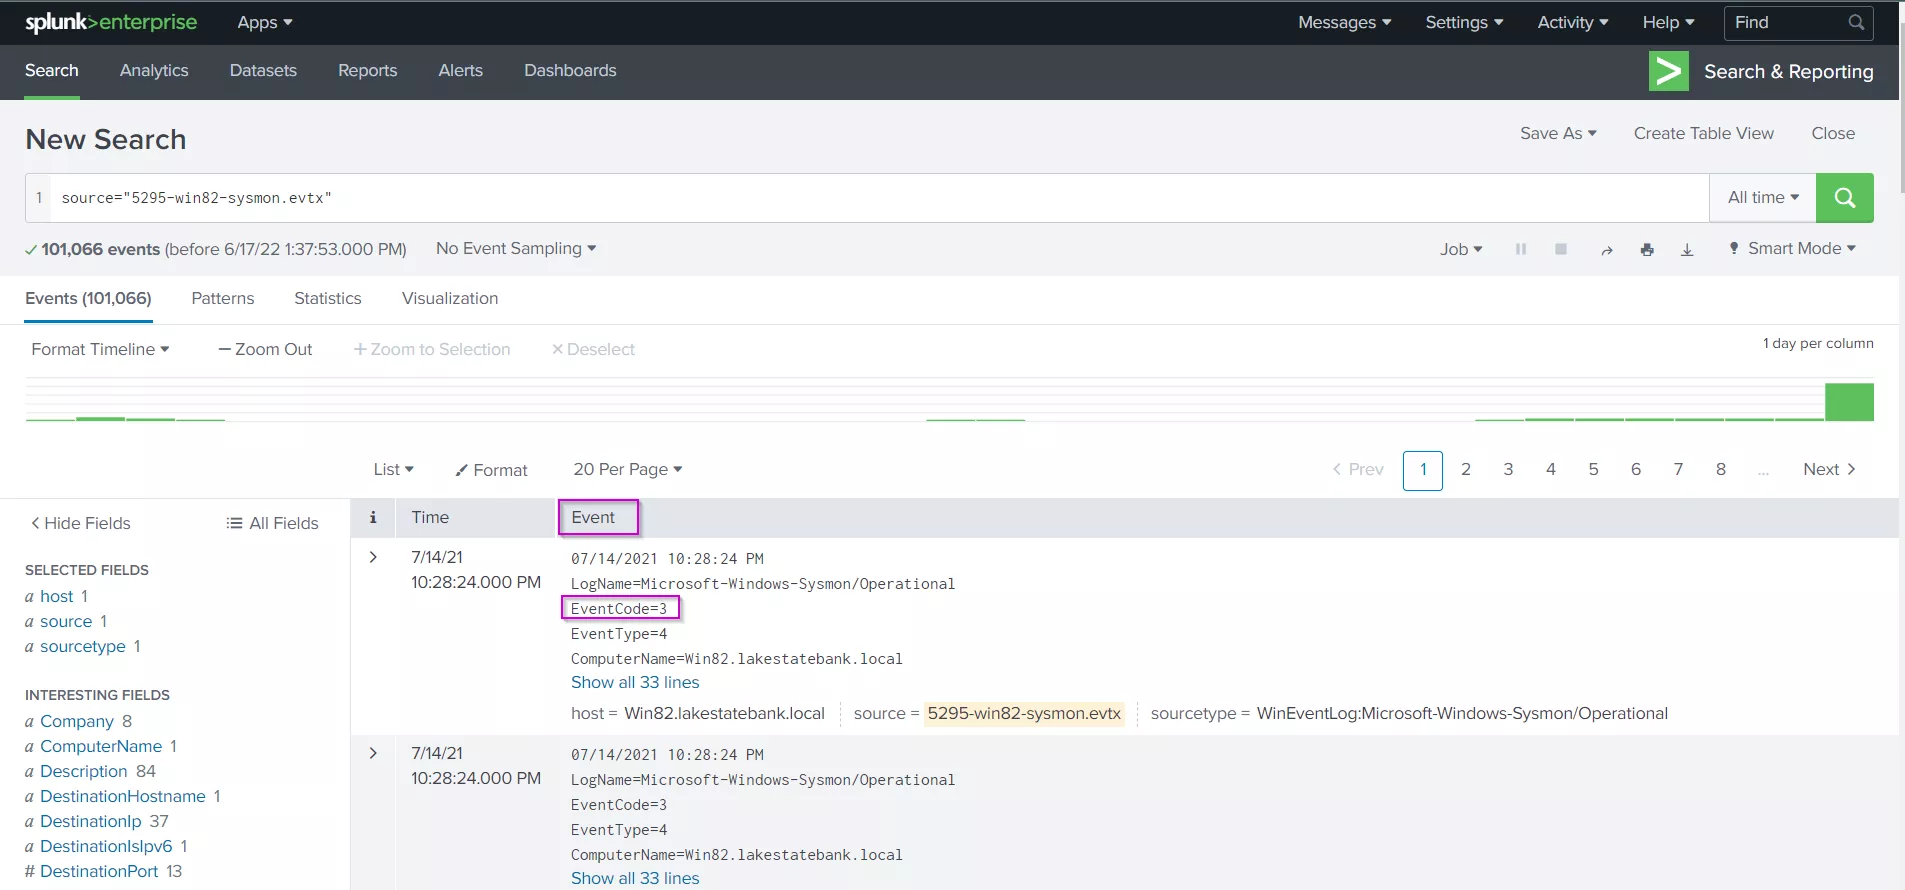Go to the Datasets nav tab
This screenshot has width=1905, height=890.
[263, 70]
